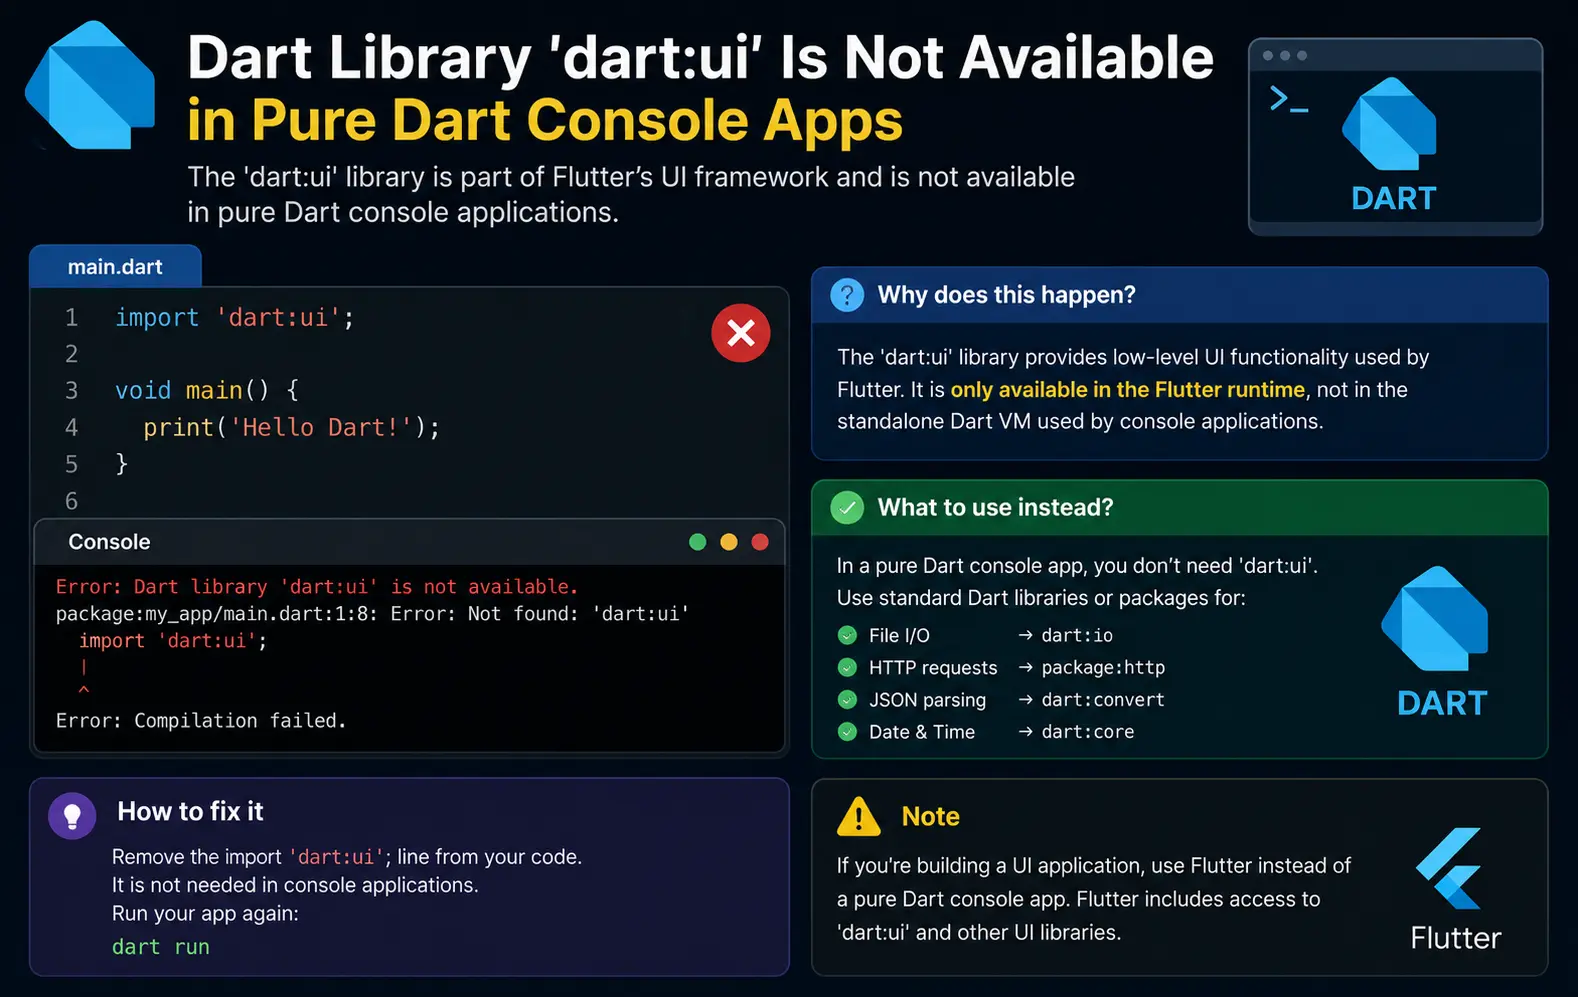Click the Flutter logo in the Note panel

[x=1449, y=868]
